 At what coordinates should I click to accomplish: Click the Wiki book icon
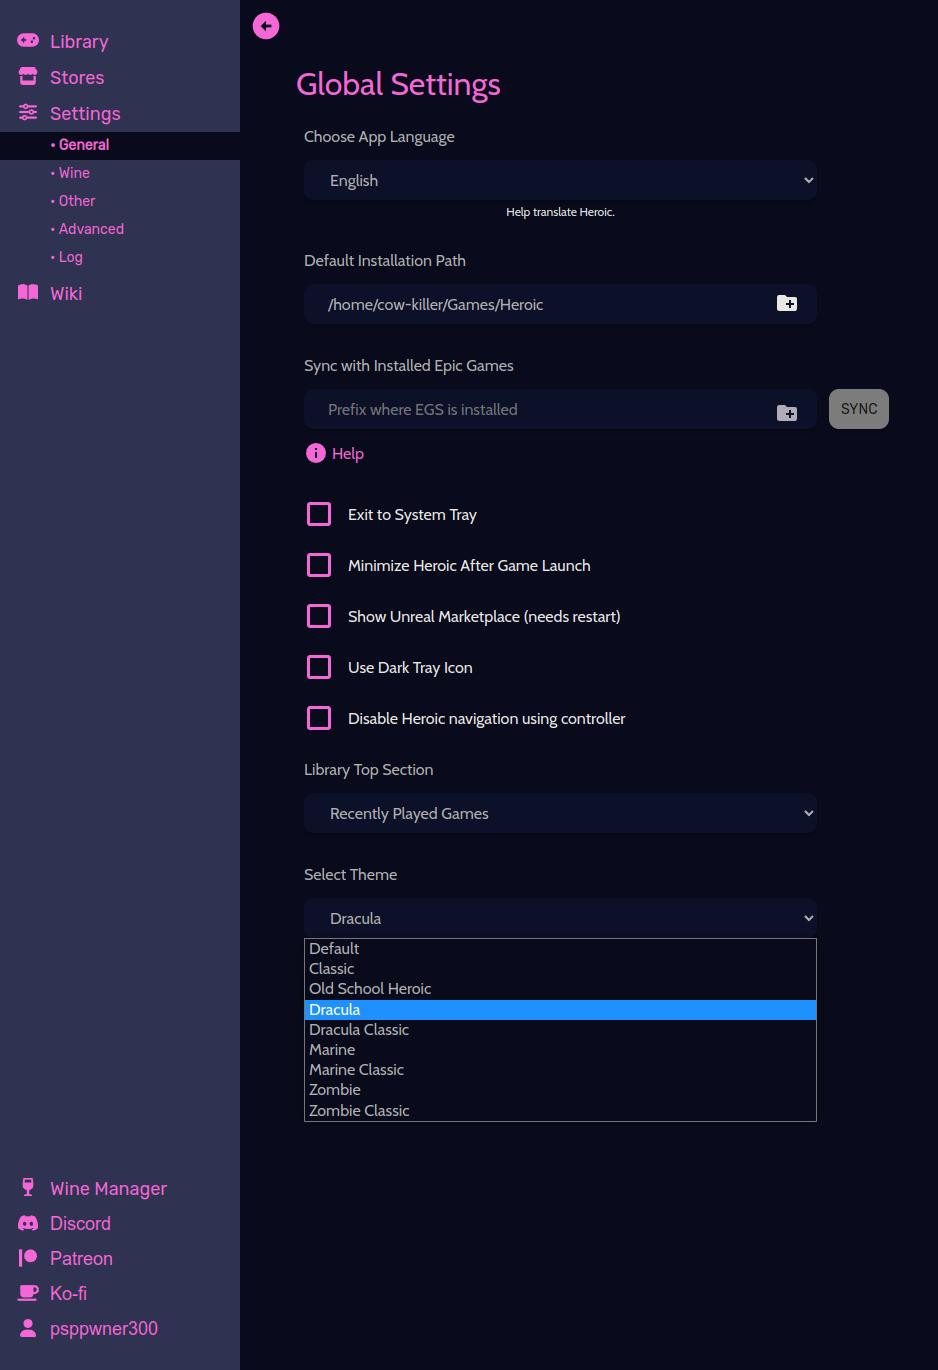pyautogui.click(x=28, y=292)
